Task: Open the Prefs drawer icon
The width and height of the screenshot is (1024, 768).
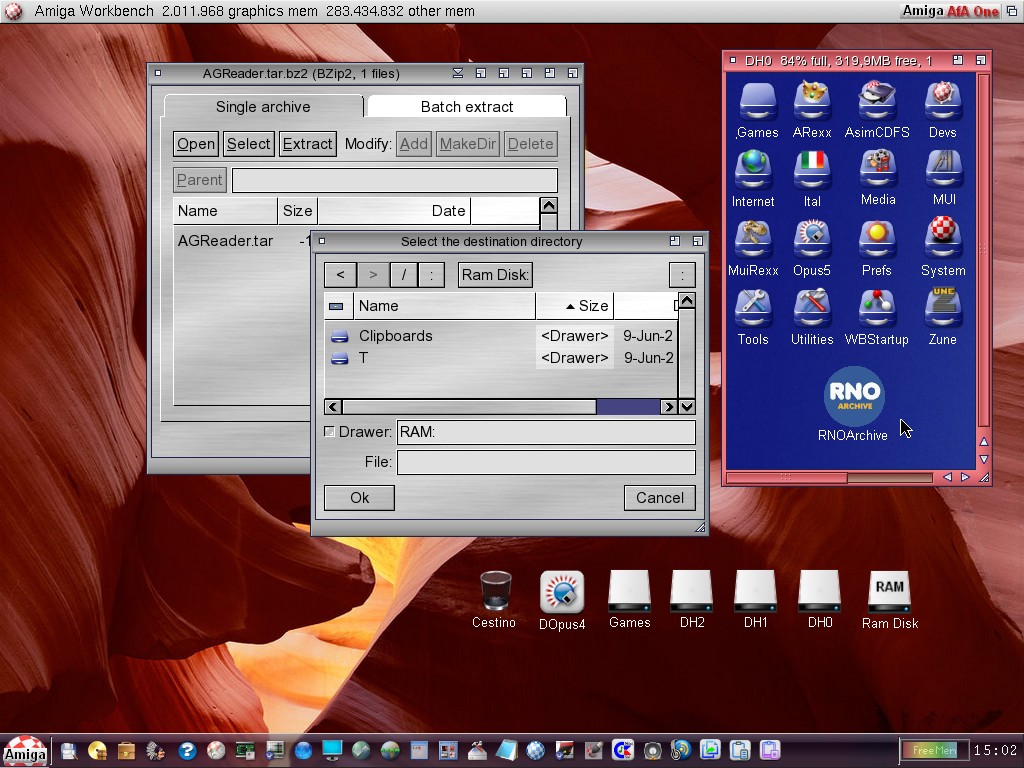Action: pos(876,240)
